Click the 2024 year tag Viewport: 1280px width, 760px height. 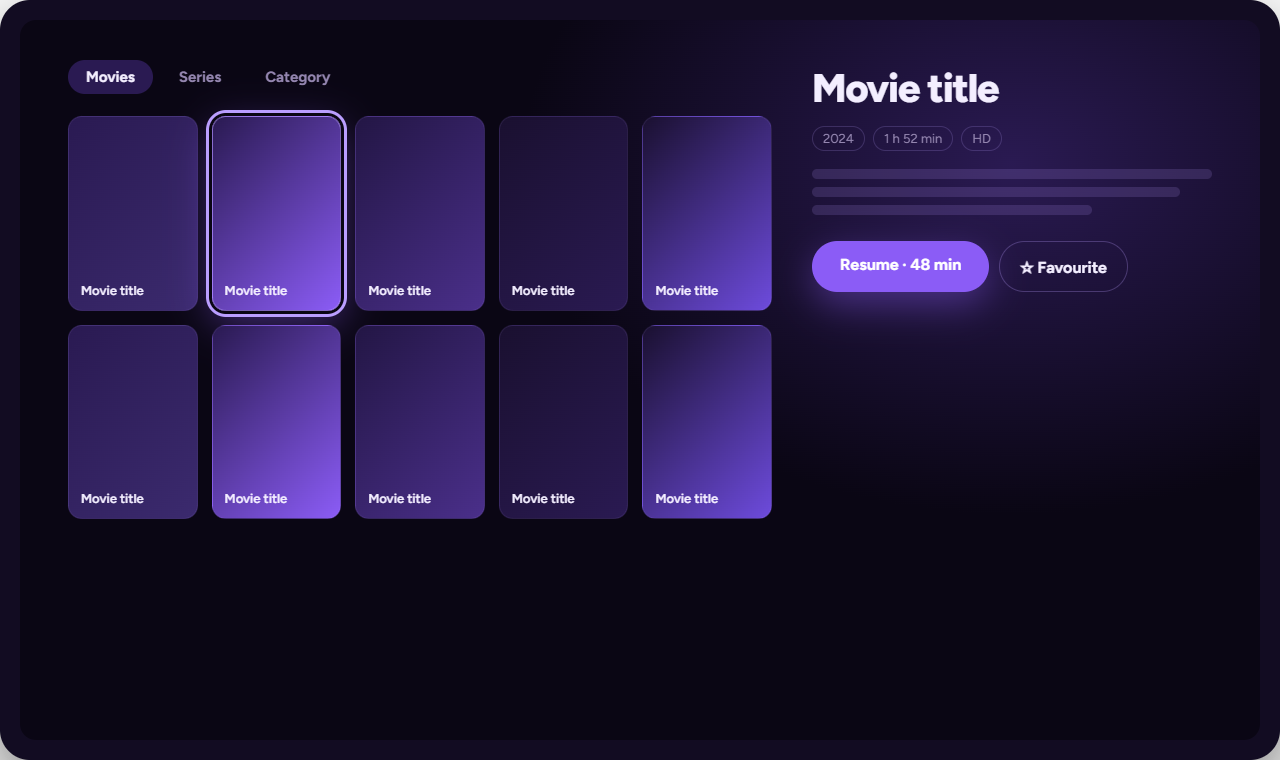tap(838, 139)
